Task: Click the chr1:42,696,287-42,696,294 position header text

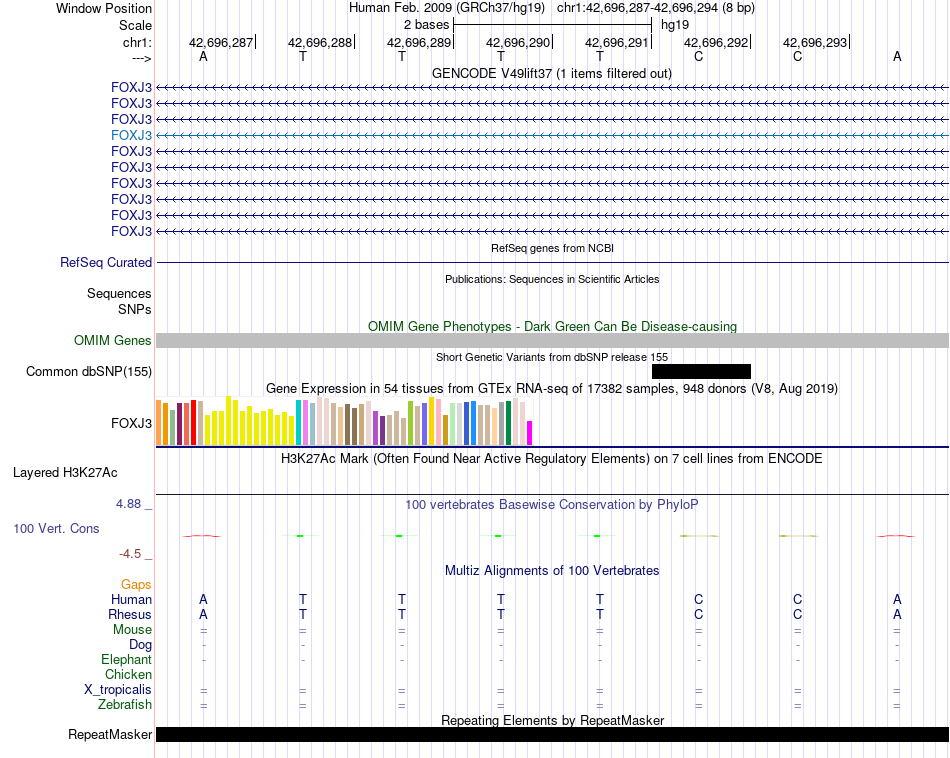Action: 656,8
